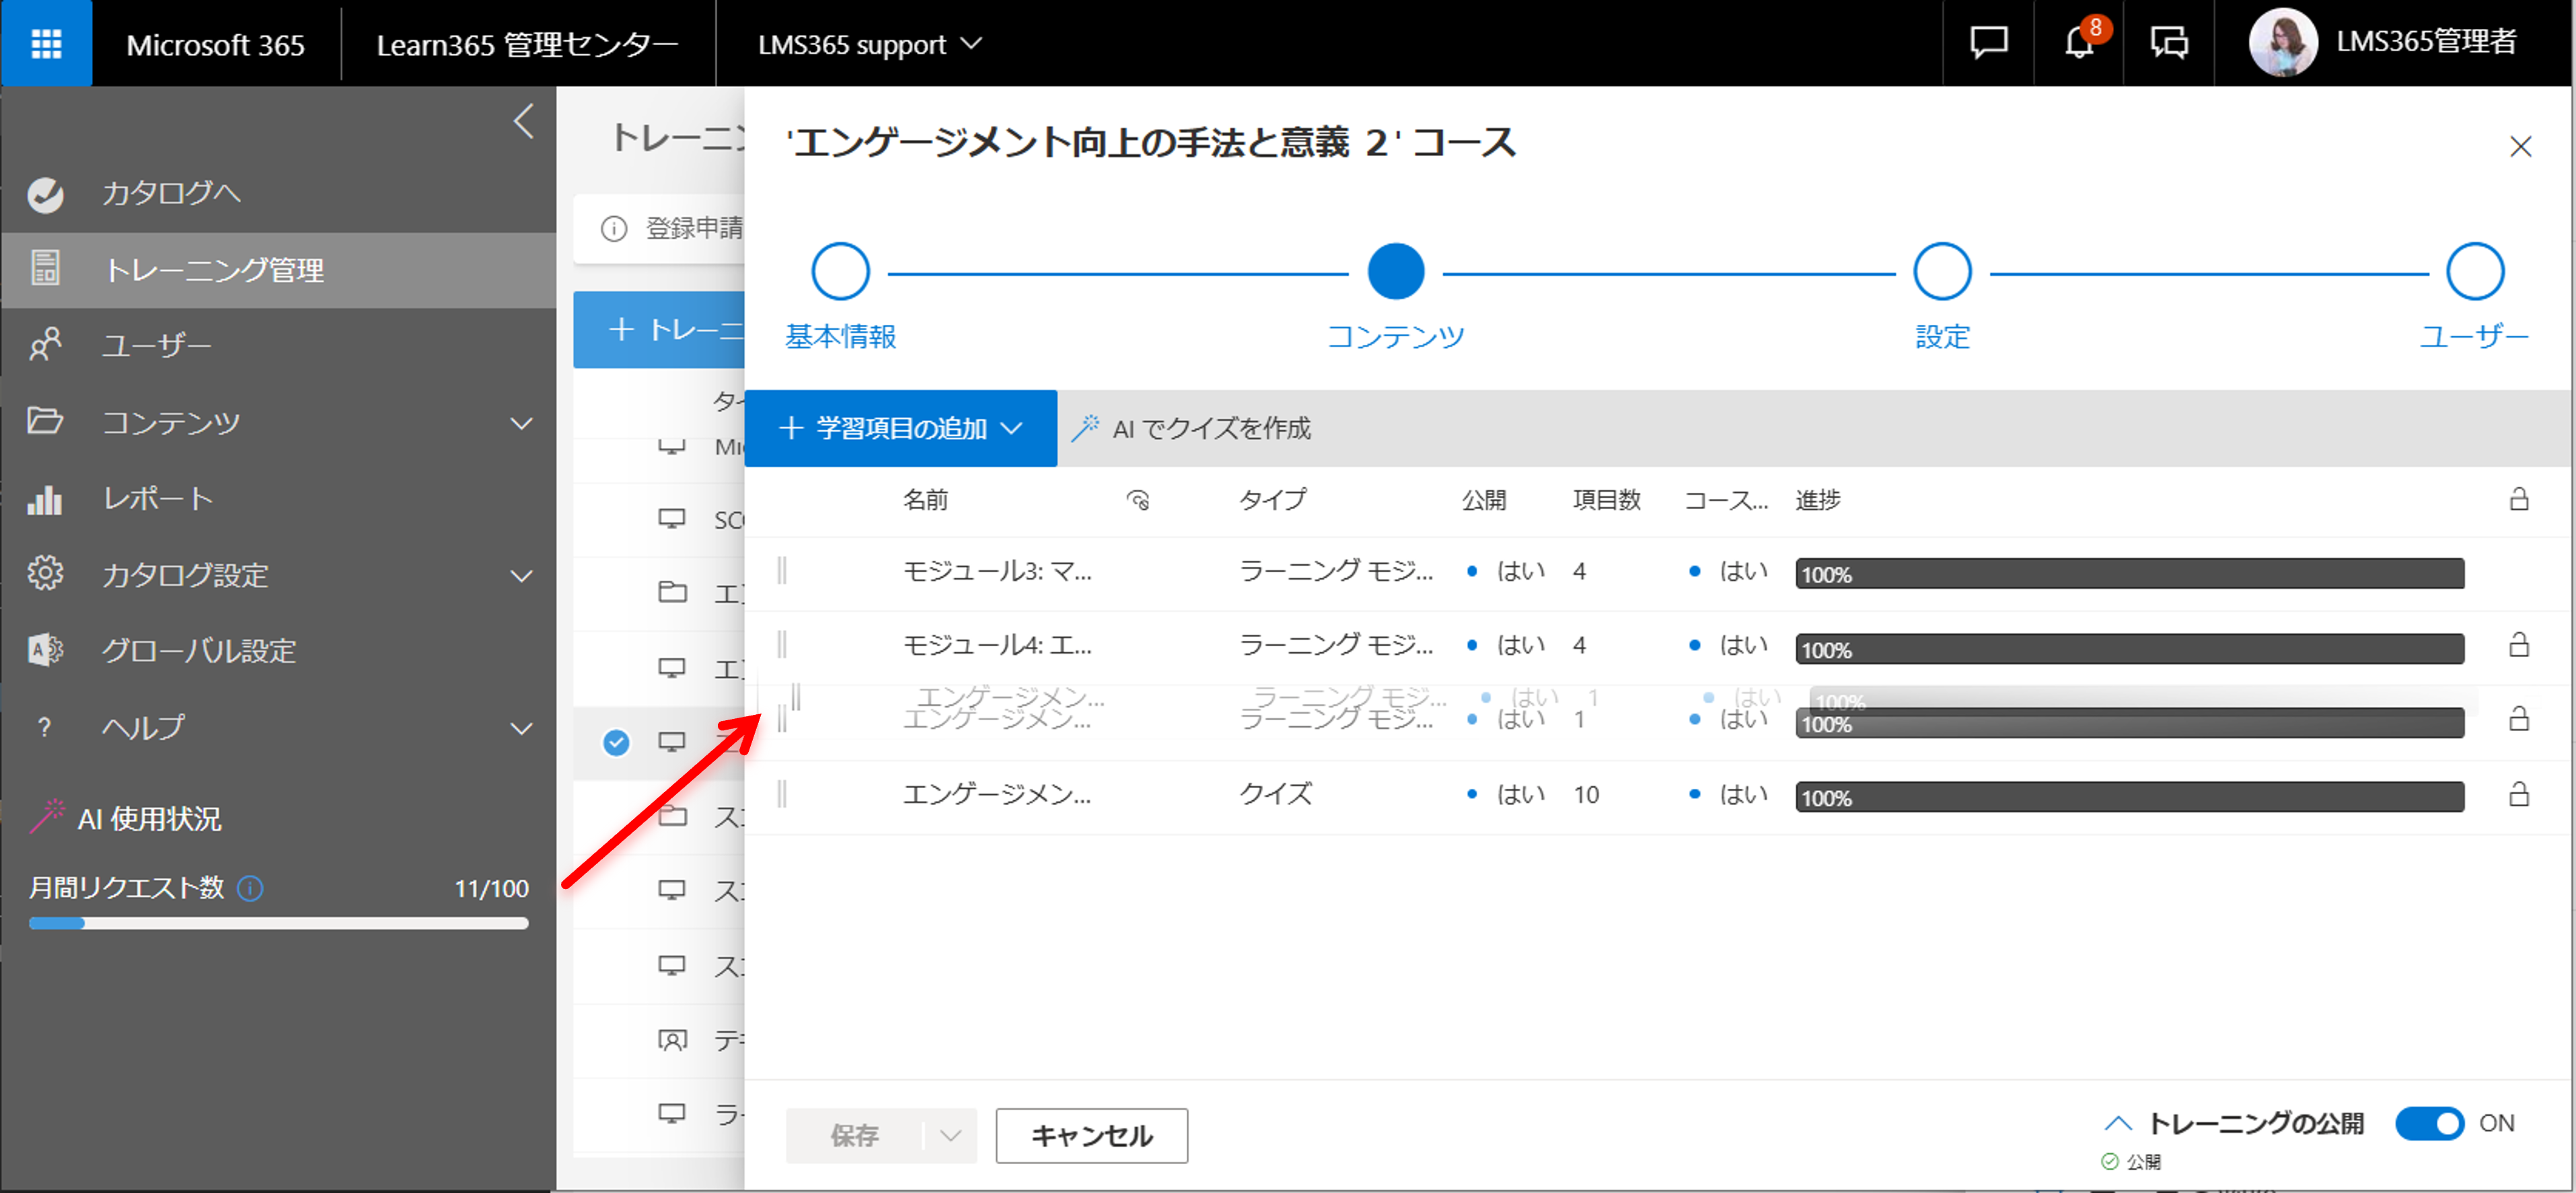The image size is (2576, 1193).
Task: Expand the ヘルプ sidebar chevron
Action: pos(521,728)
